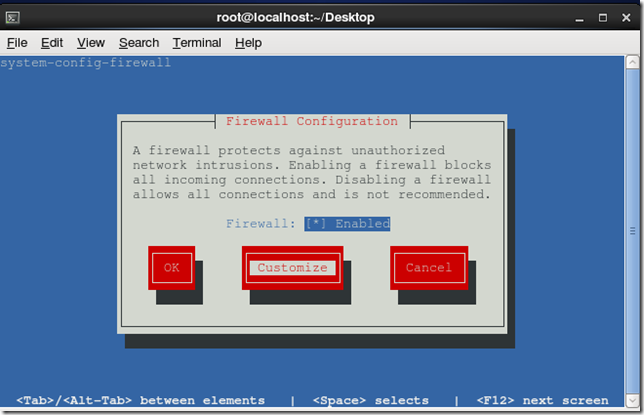Click the '<Tab>/<Alt-Tab> between elements' hint
644x415 pixels.
click(x=140, y=400)
